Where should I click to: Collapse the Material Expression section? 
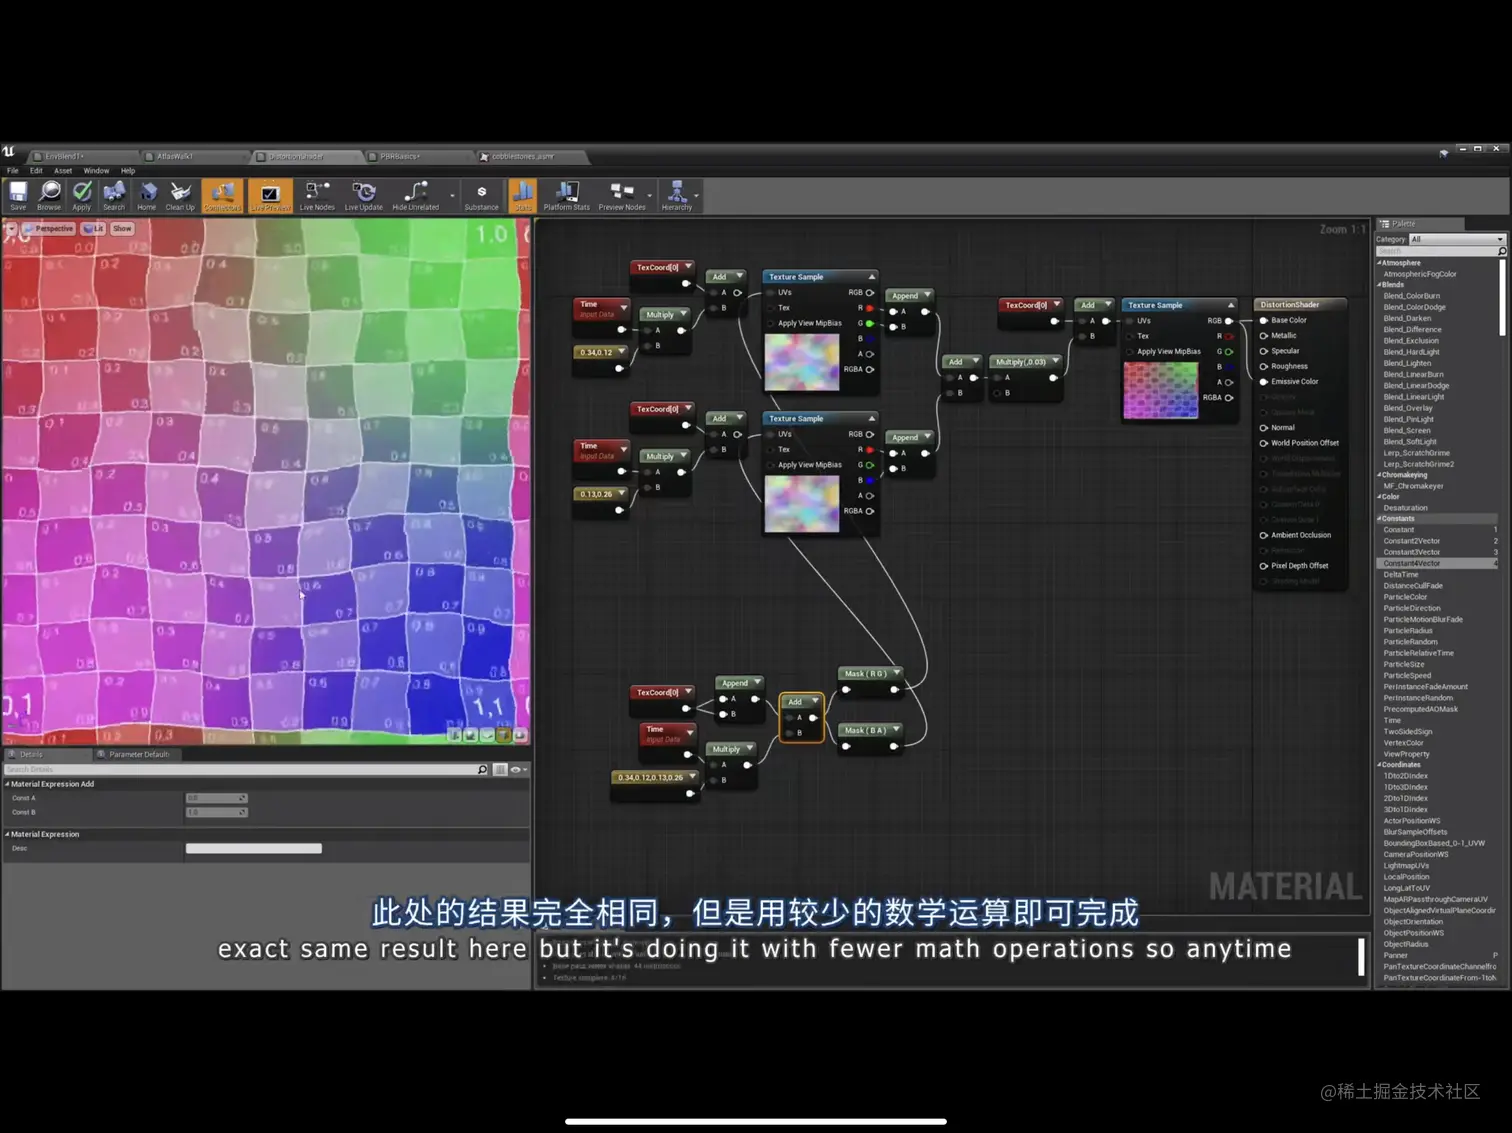pos(7,834)
